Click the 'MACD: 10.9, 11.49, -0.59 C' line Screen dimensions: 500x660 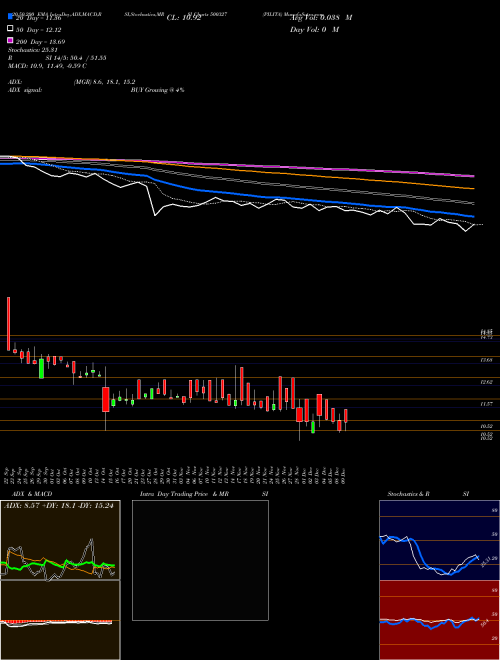click(47, 66)
